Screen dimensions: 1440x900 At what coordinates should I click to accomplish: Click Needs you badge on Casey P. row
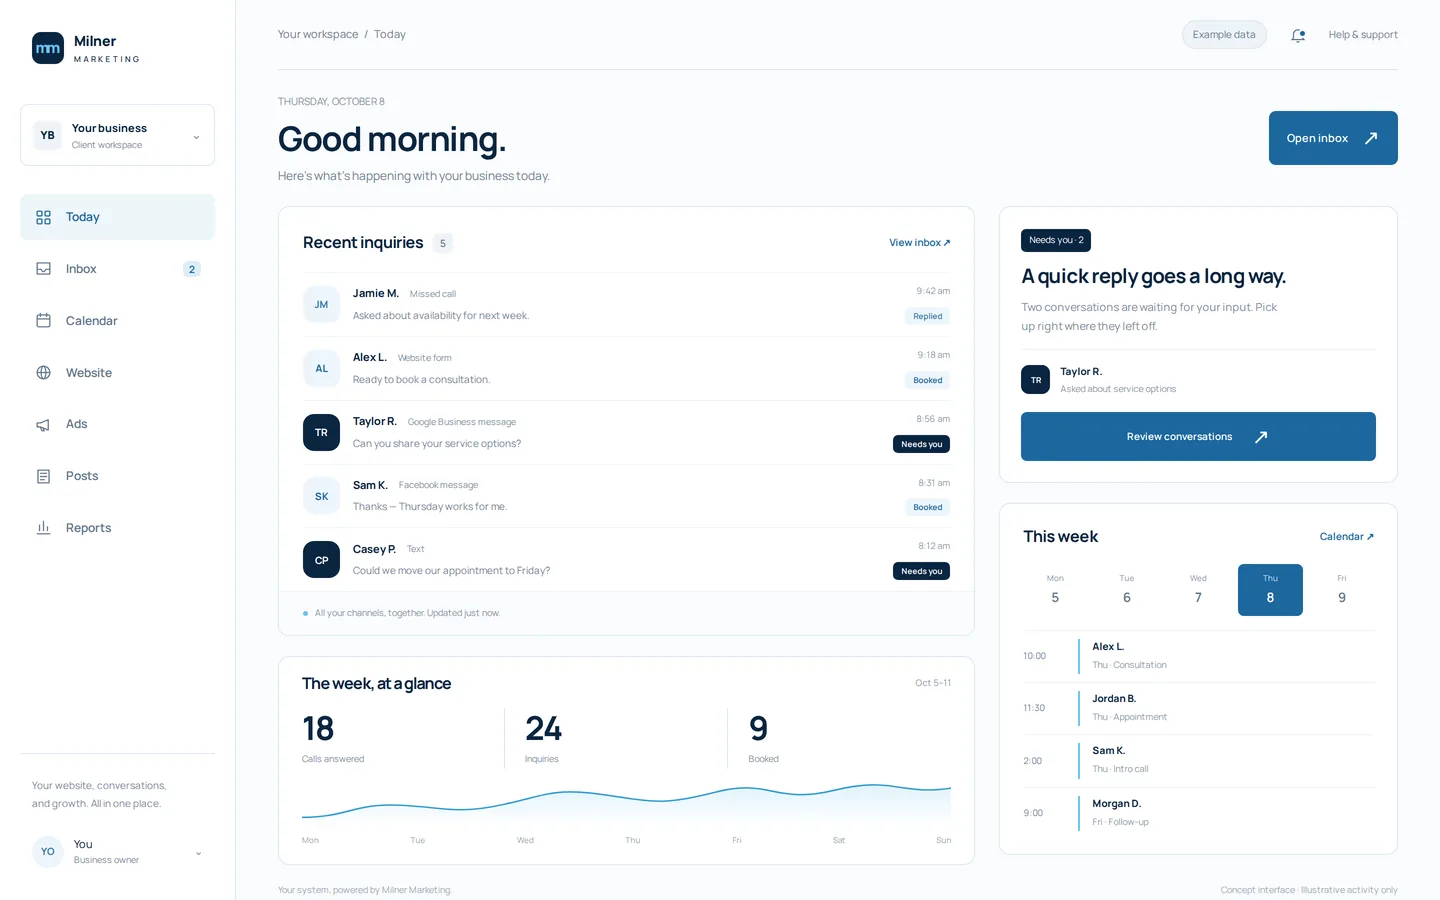[x=921, y=571]
